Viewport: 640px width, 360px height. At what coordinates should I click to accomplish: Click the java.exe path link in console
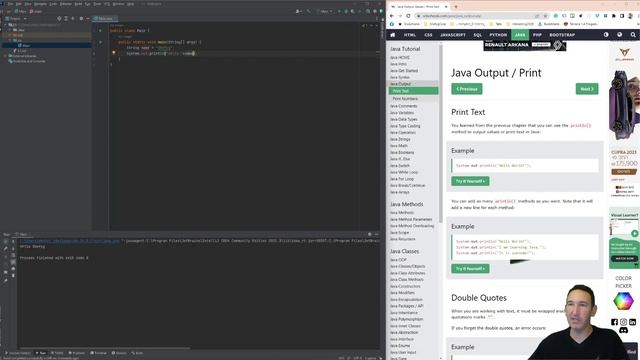click(x=70, y=241)
